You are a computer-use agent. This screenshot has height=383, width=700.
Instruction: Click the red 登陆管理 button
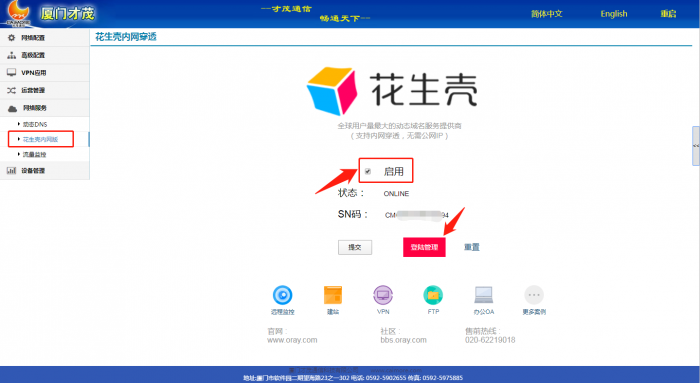(x=424, y=247)
